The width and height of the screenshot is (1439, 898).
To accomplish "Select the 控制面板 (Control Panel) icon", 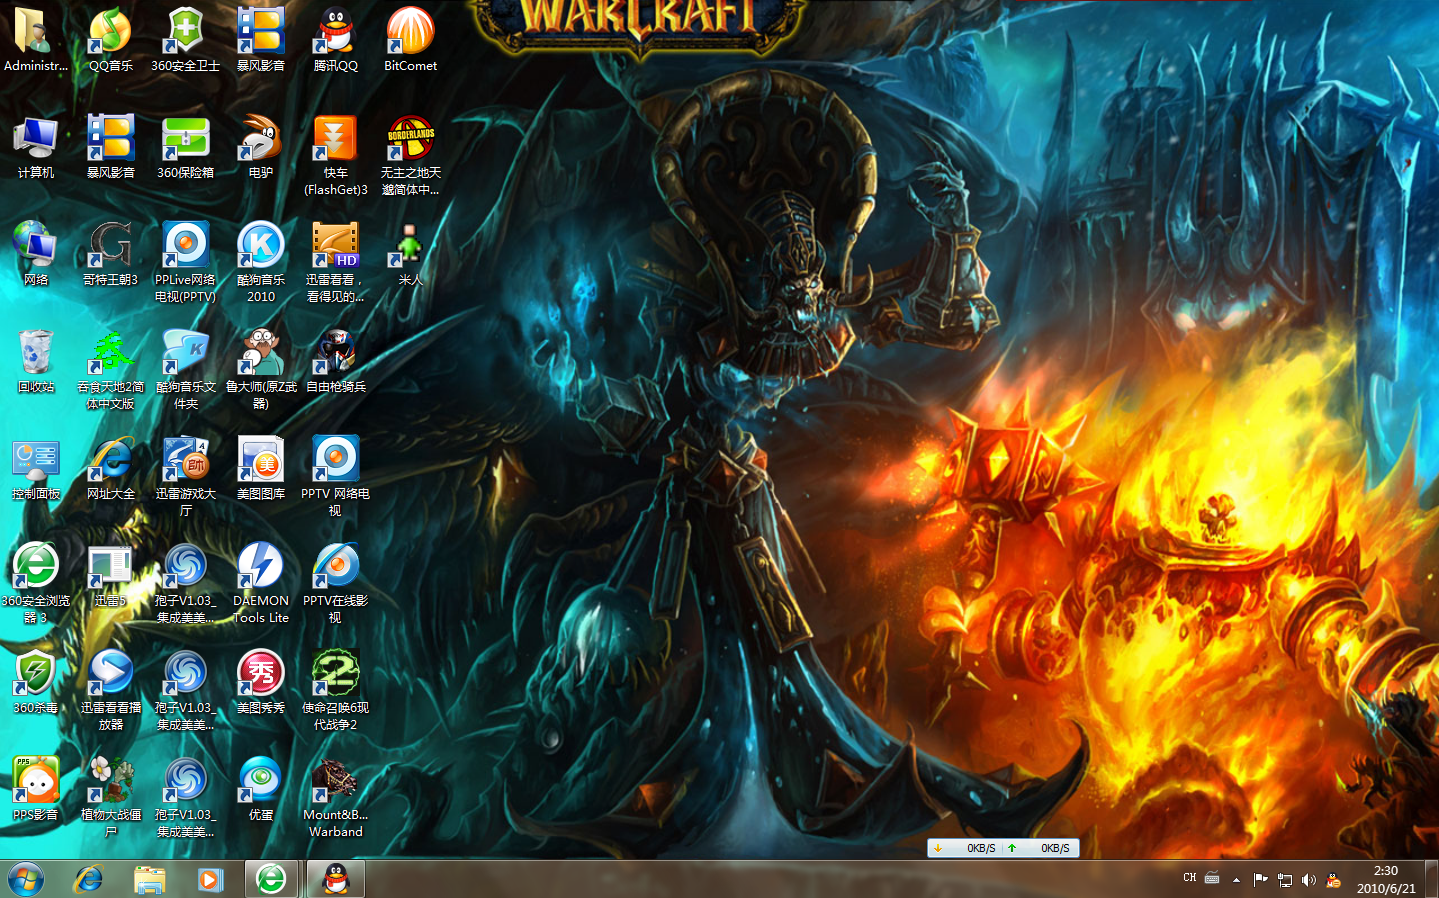I will pyautogui.click(x=36, y=468).
